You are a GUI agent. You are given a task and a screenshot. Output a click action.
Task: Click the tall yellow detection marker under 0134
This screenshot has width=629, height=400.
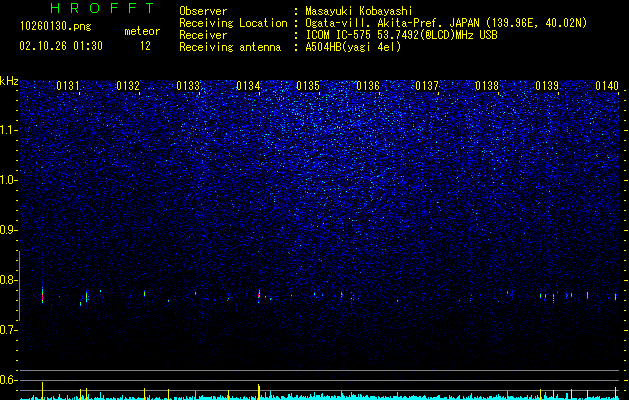pyautogui.click(x=259, y=392)
